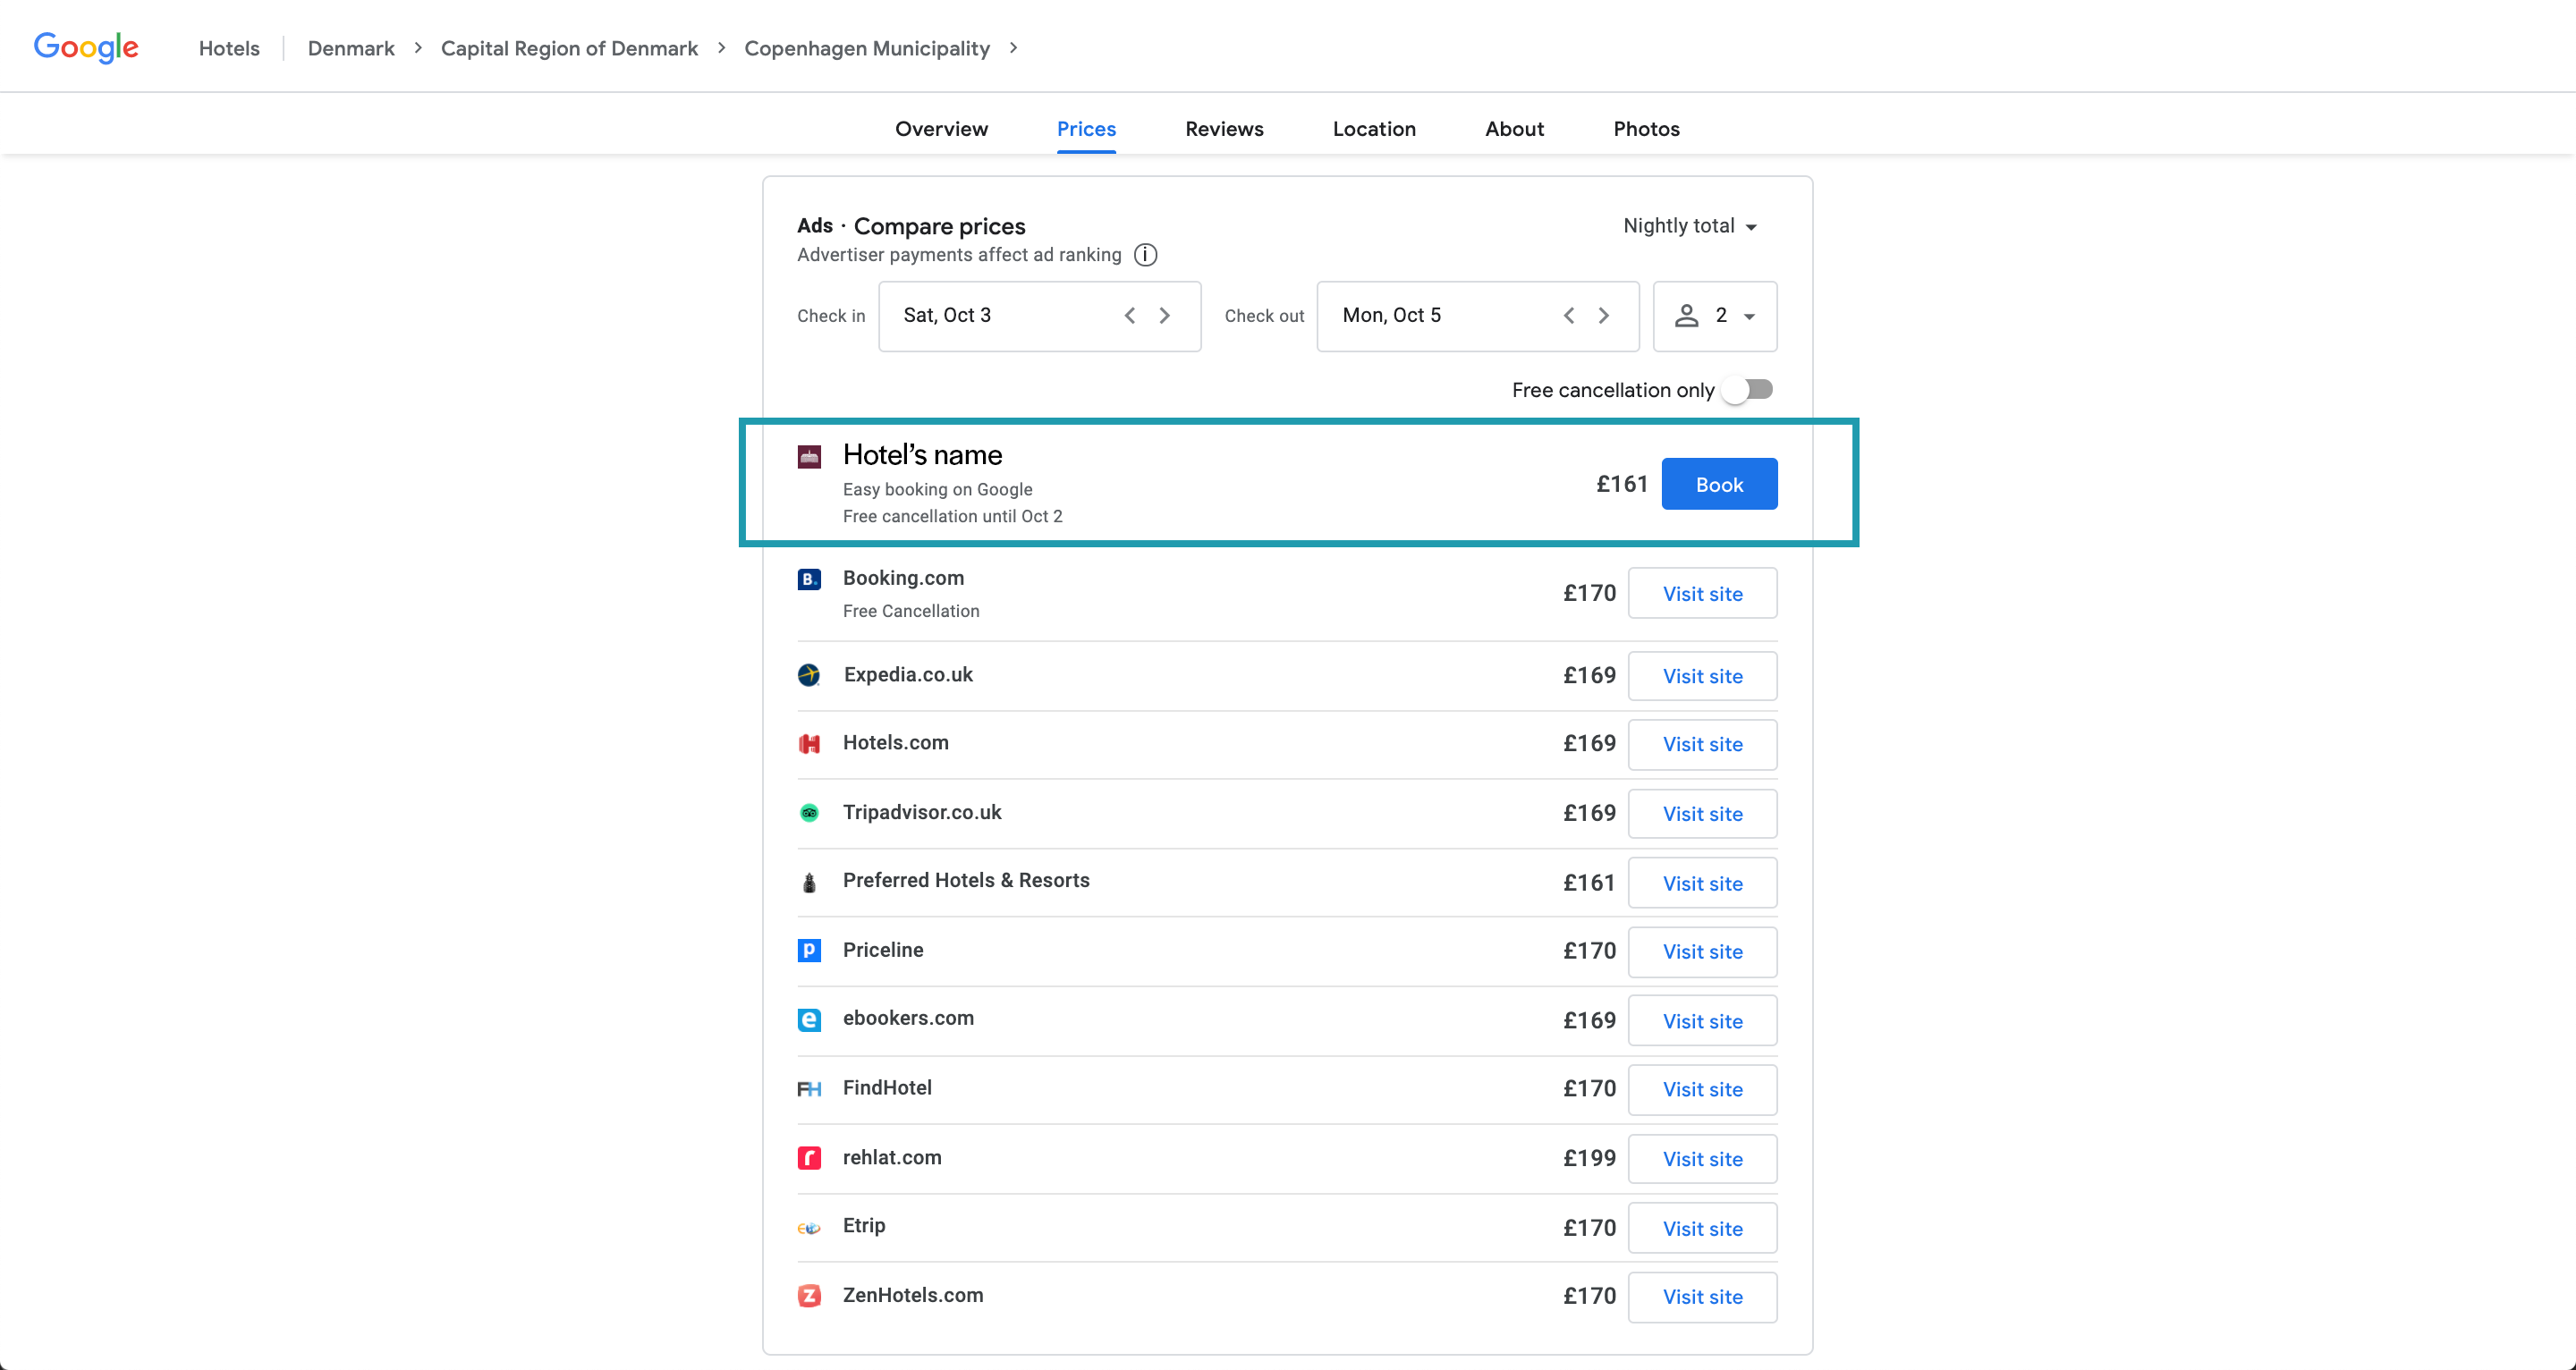Click the Booking.com site icon
Viewport: 2576px width, 1370px height.
[x=809, y=578]
